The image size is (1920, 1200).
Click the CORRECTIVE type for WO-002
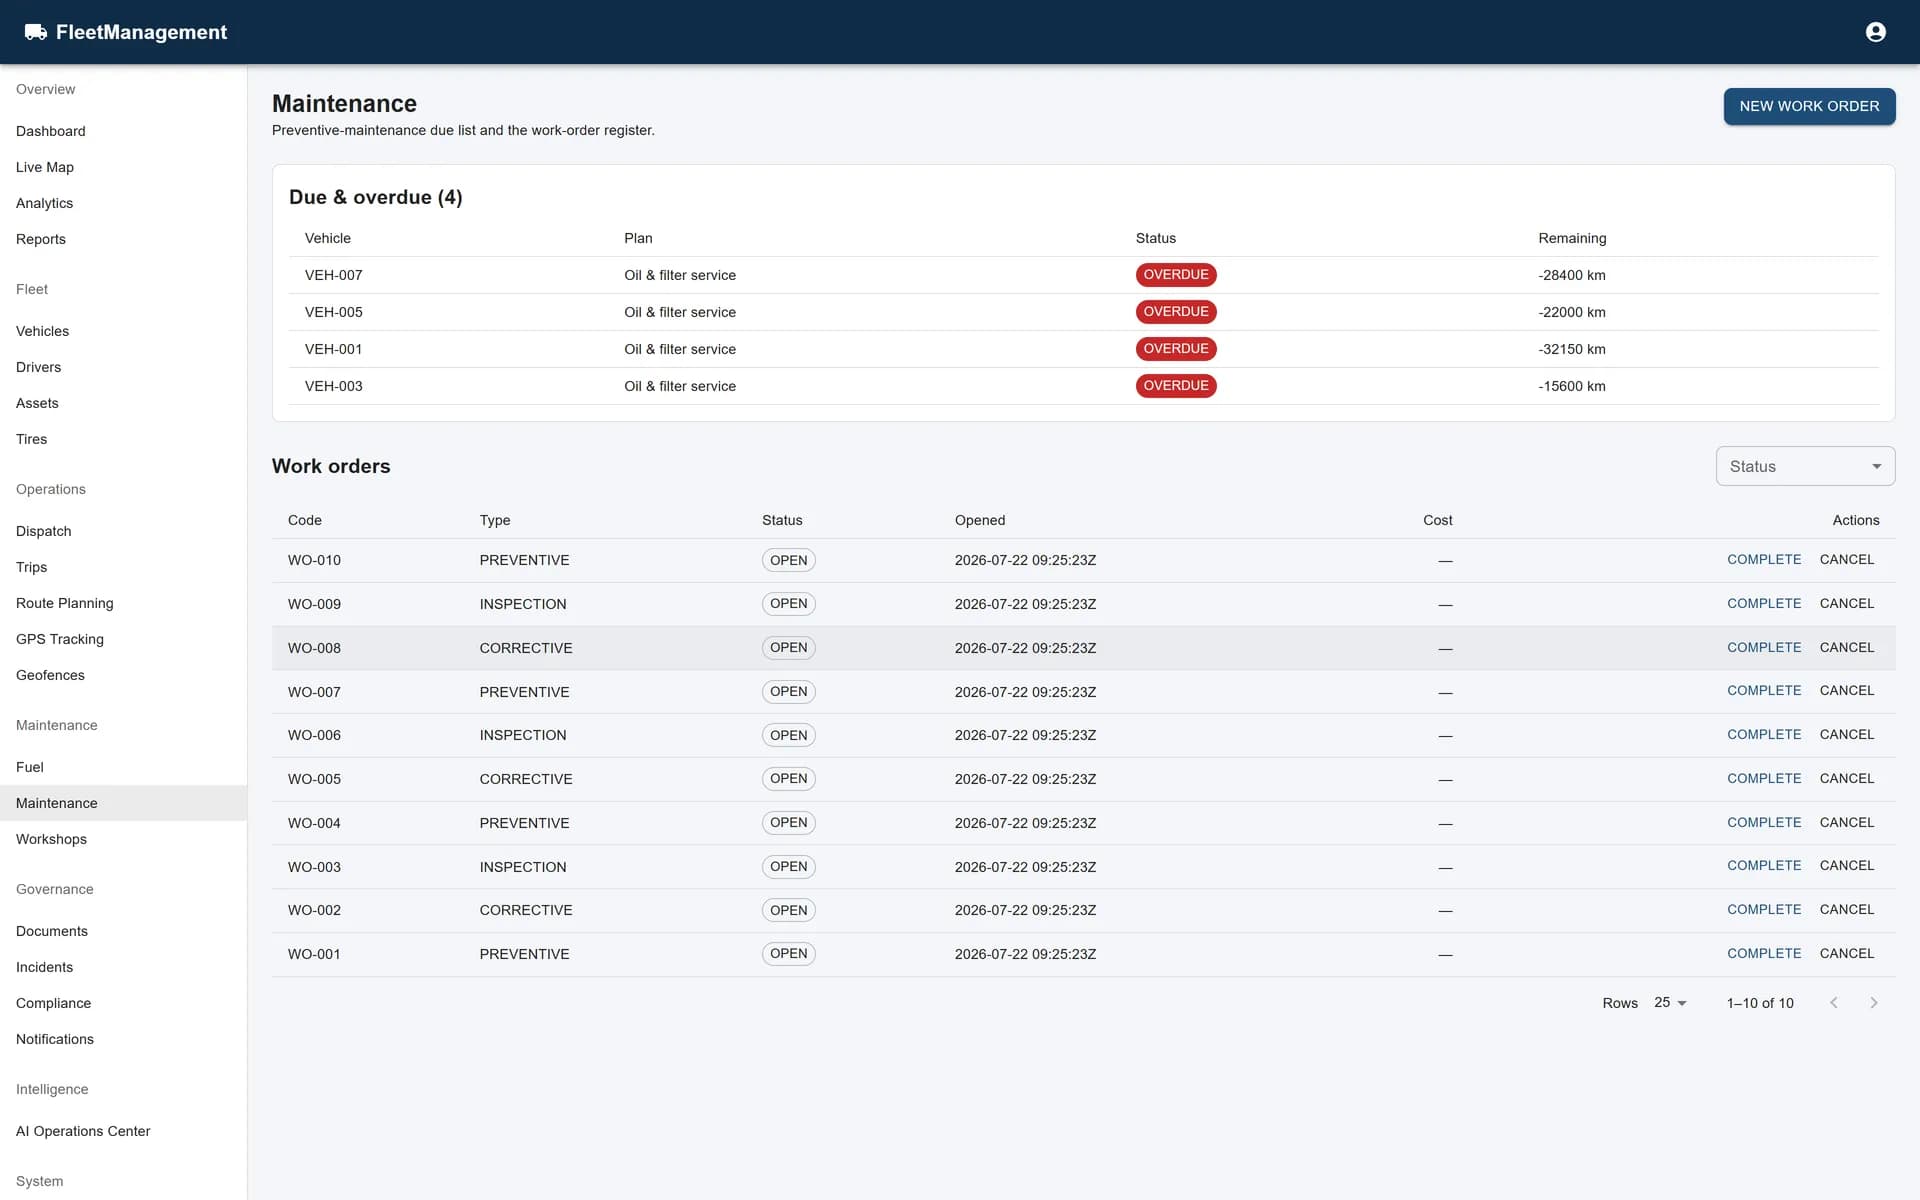click(x=526, y=910)
